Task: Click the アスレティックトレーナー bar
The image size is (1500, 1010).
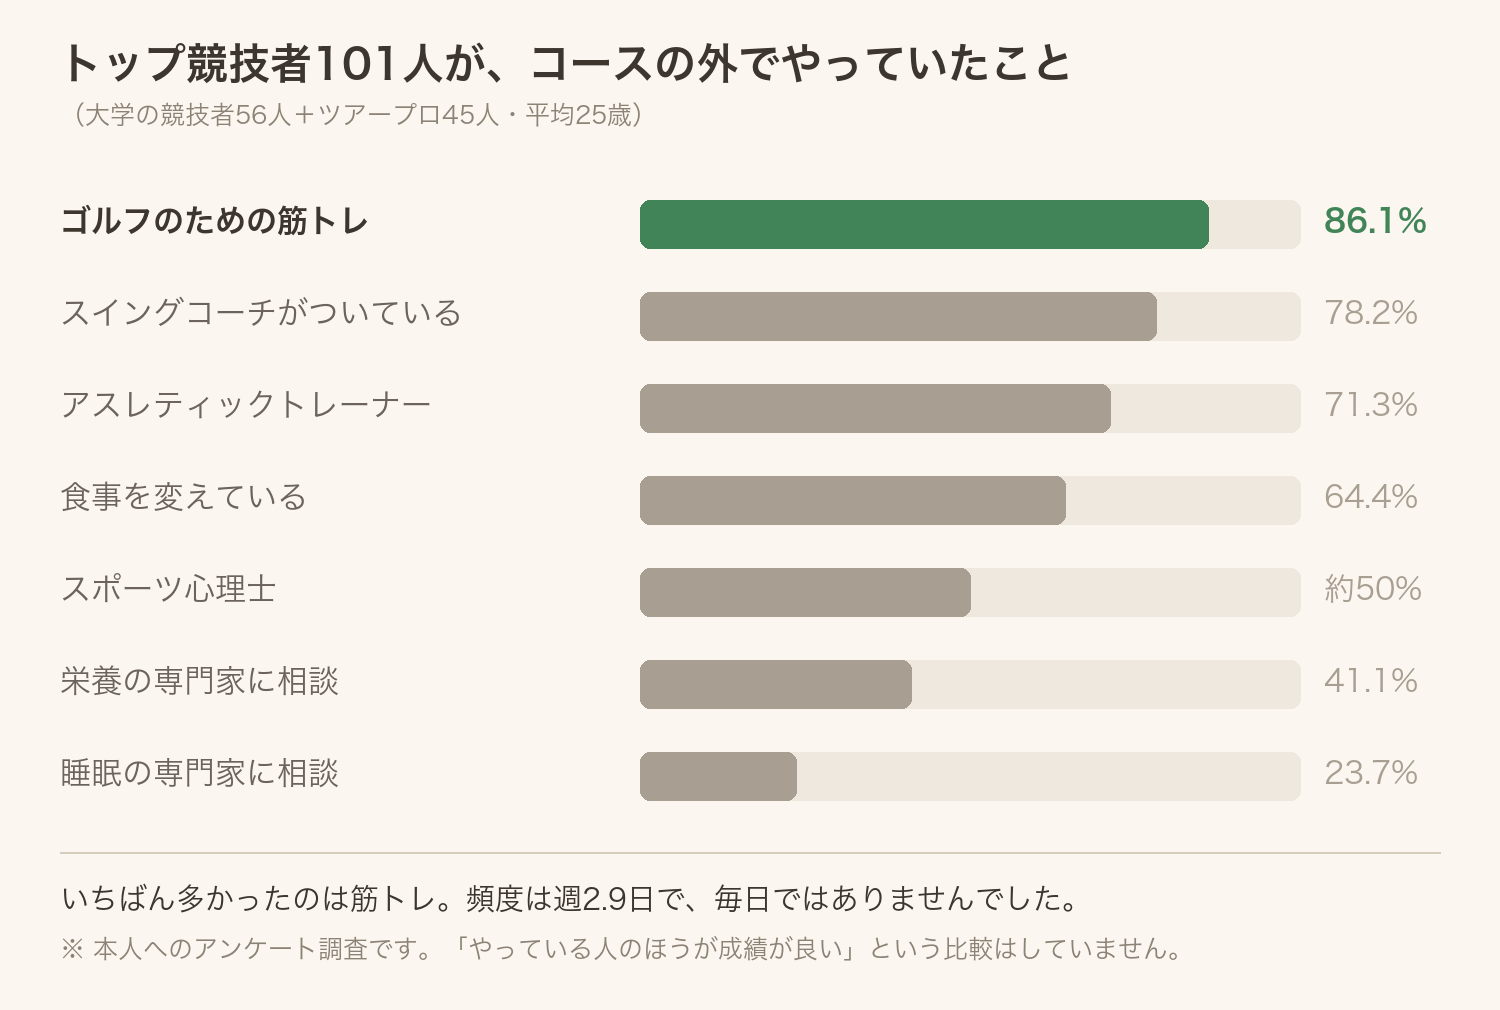Action: pos(875,408)
